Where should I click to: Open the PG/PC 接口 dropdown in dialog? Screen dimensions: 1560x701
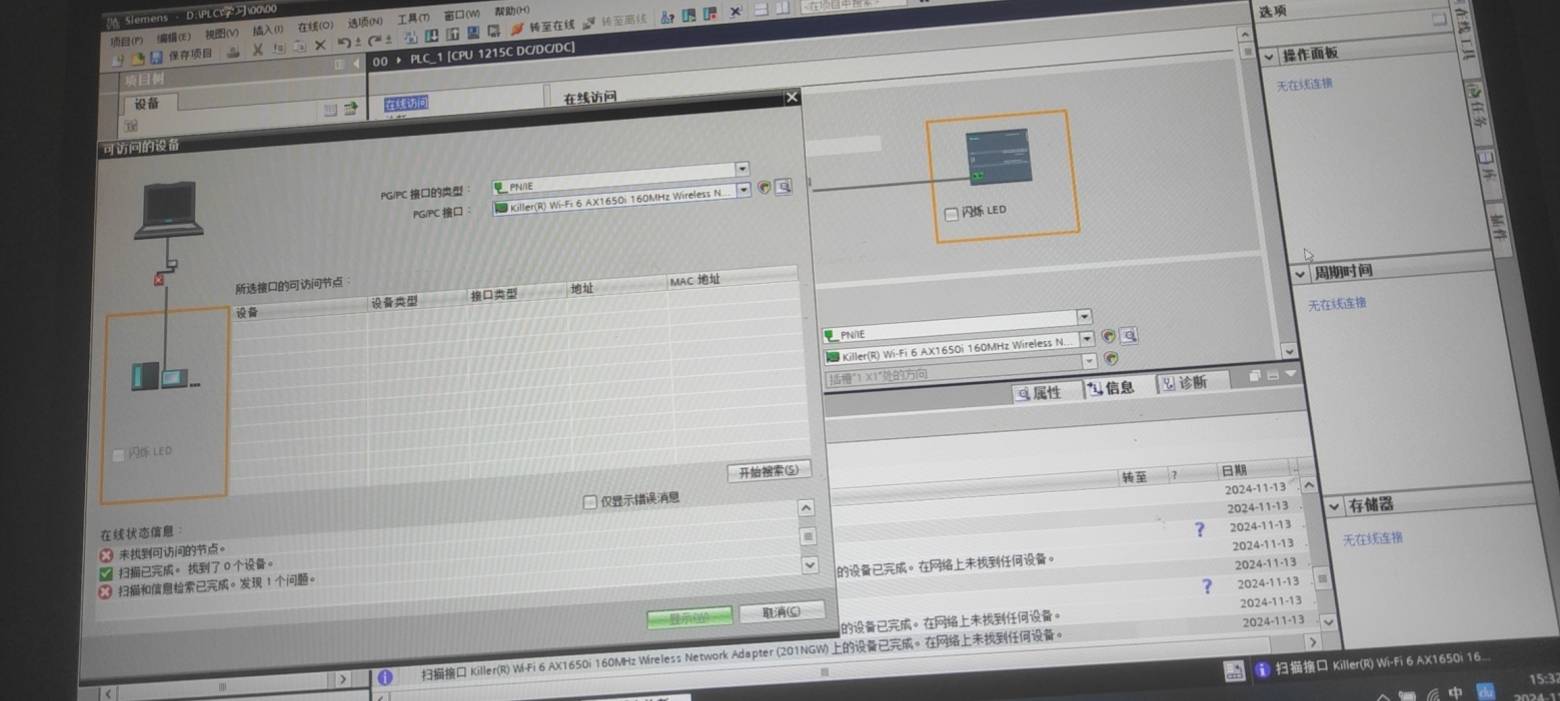click(x=743, y=190)
